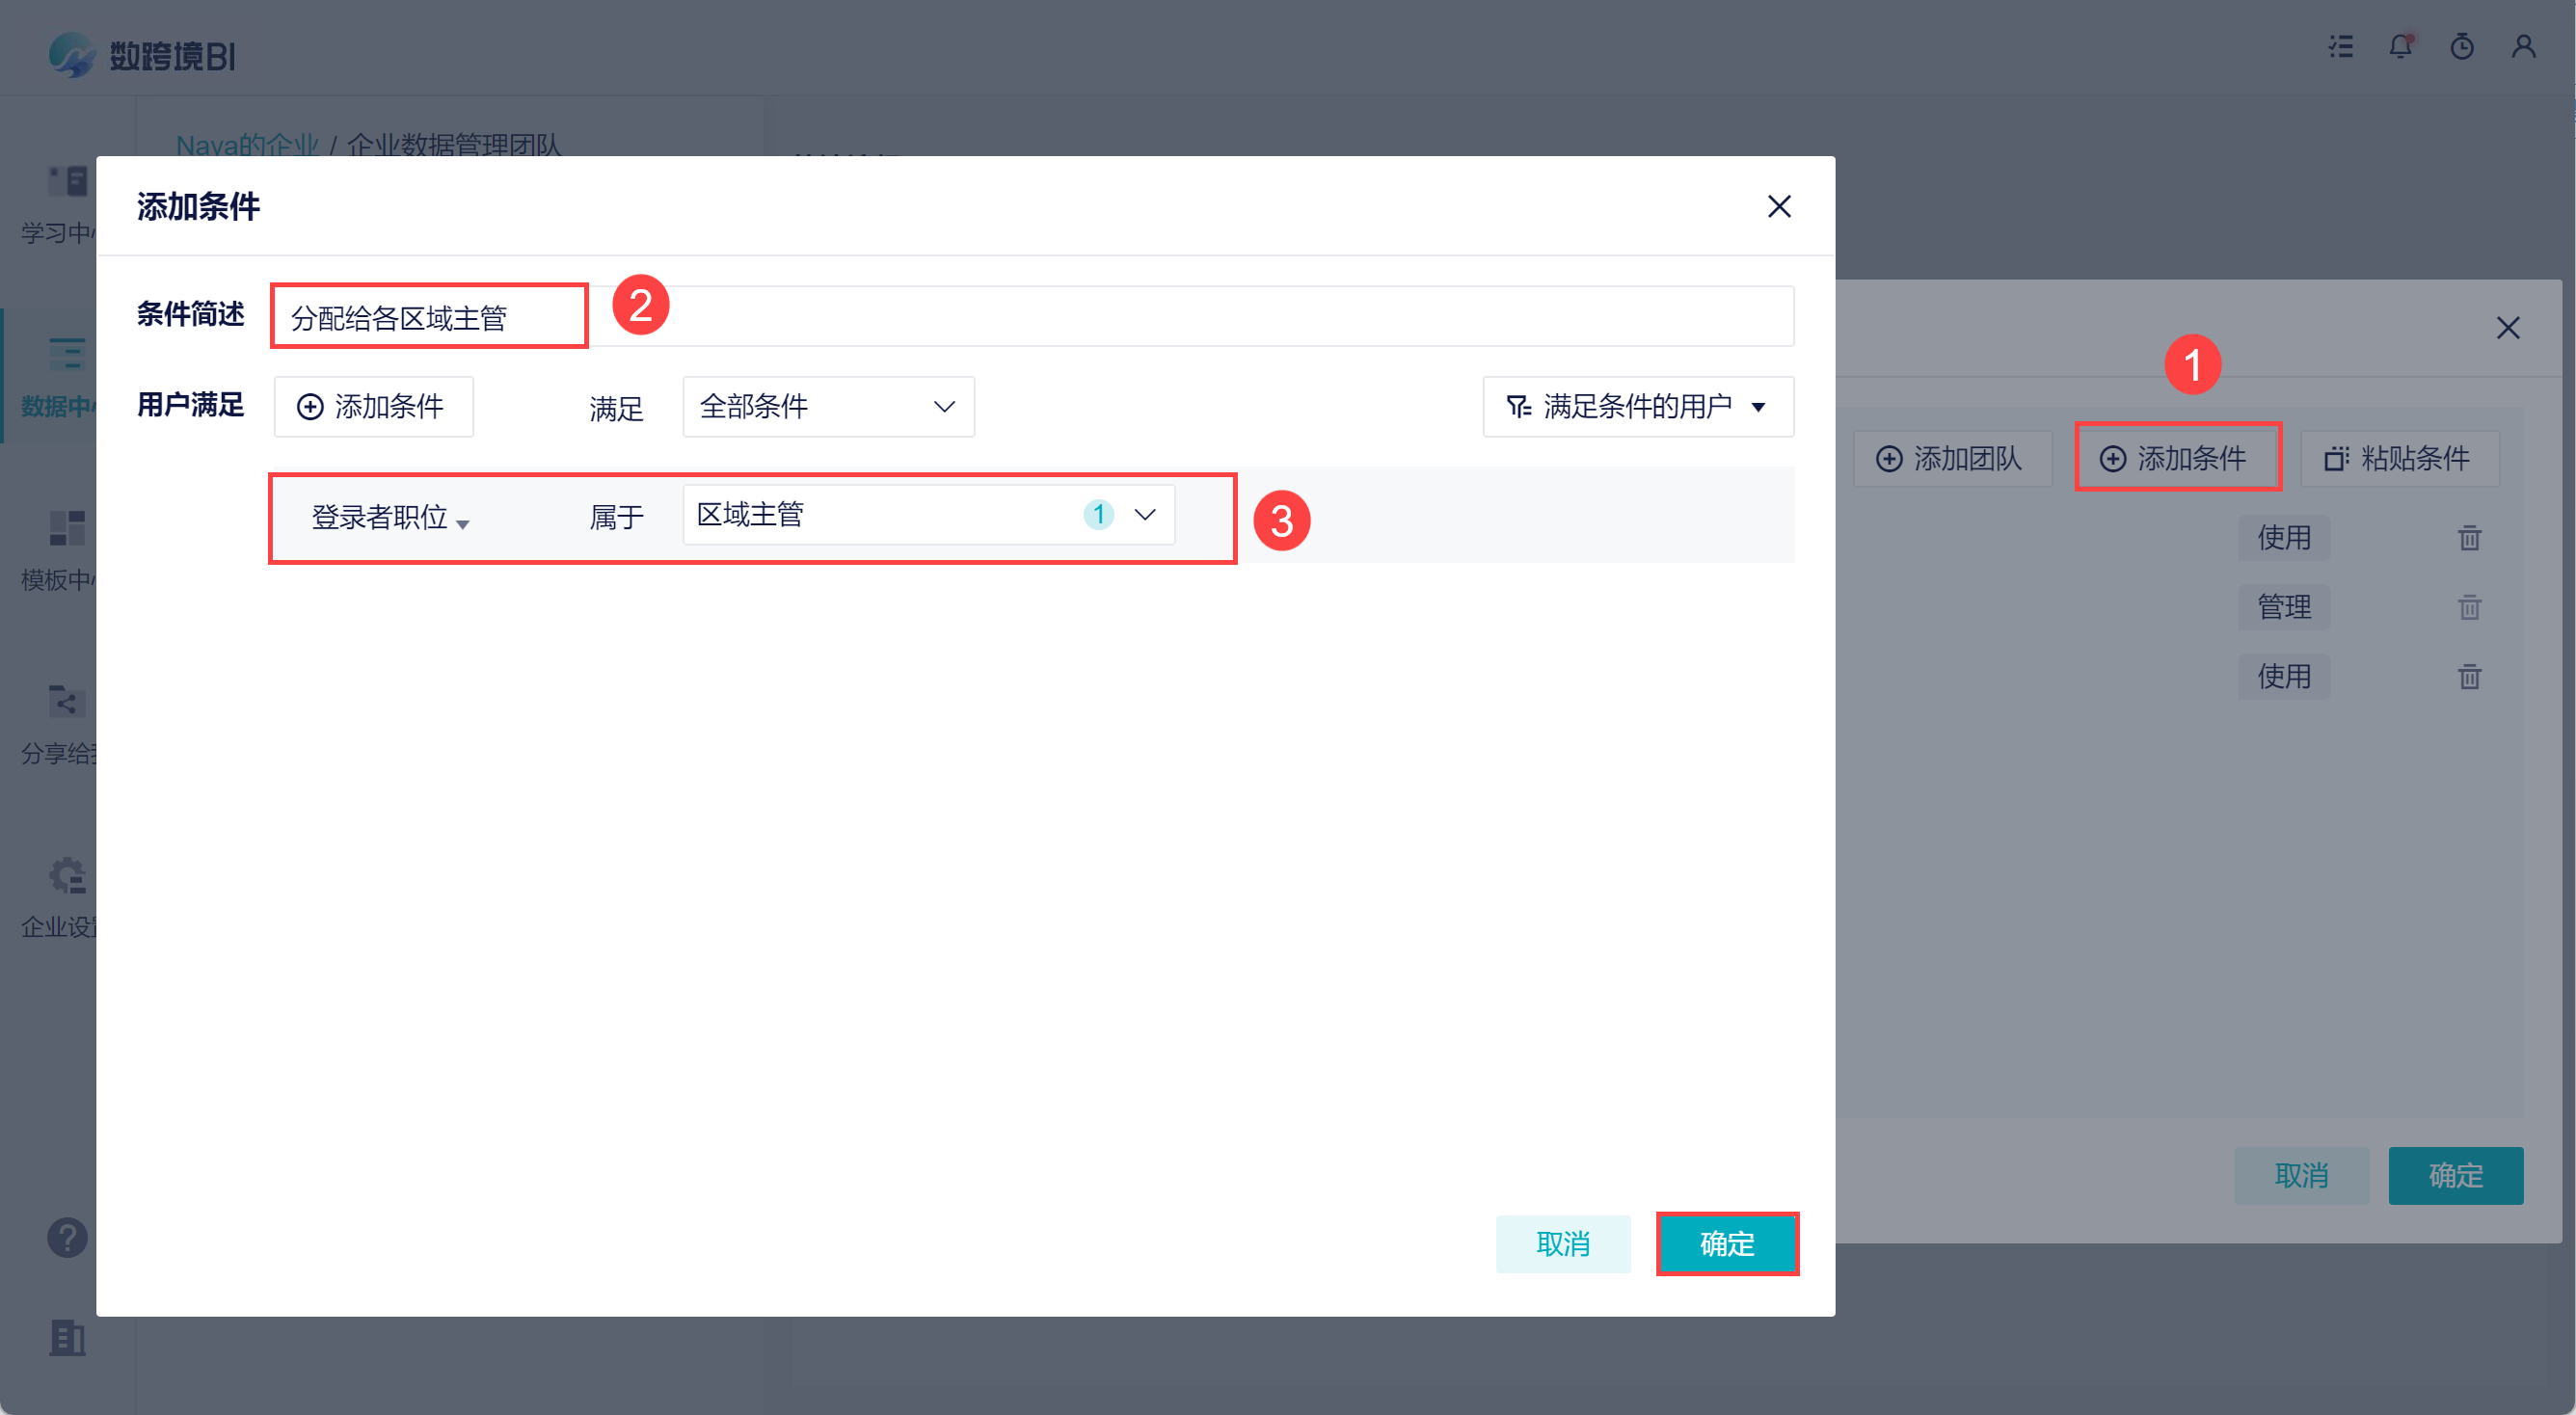Screen dimensions: 2576x1415
Task: Open the timer clock icon
Action: 2462,47
